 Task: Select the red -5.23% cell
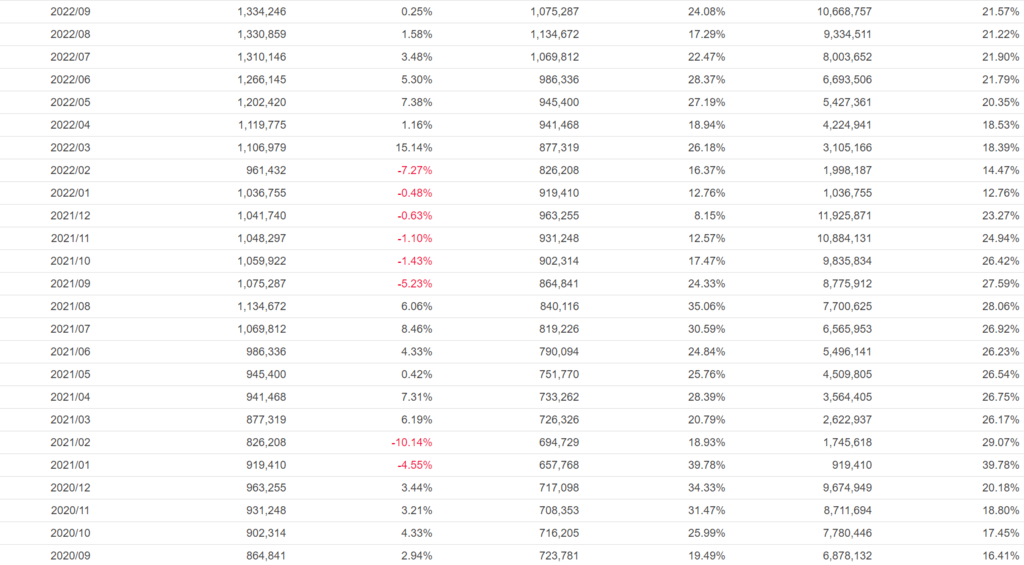point(412,284)
